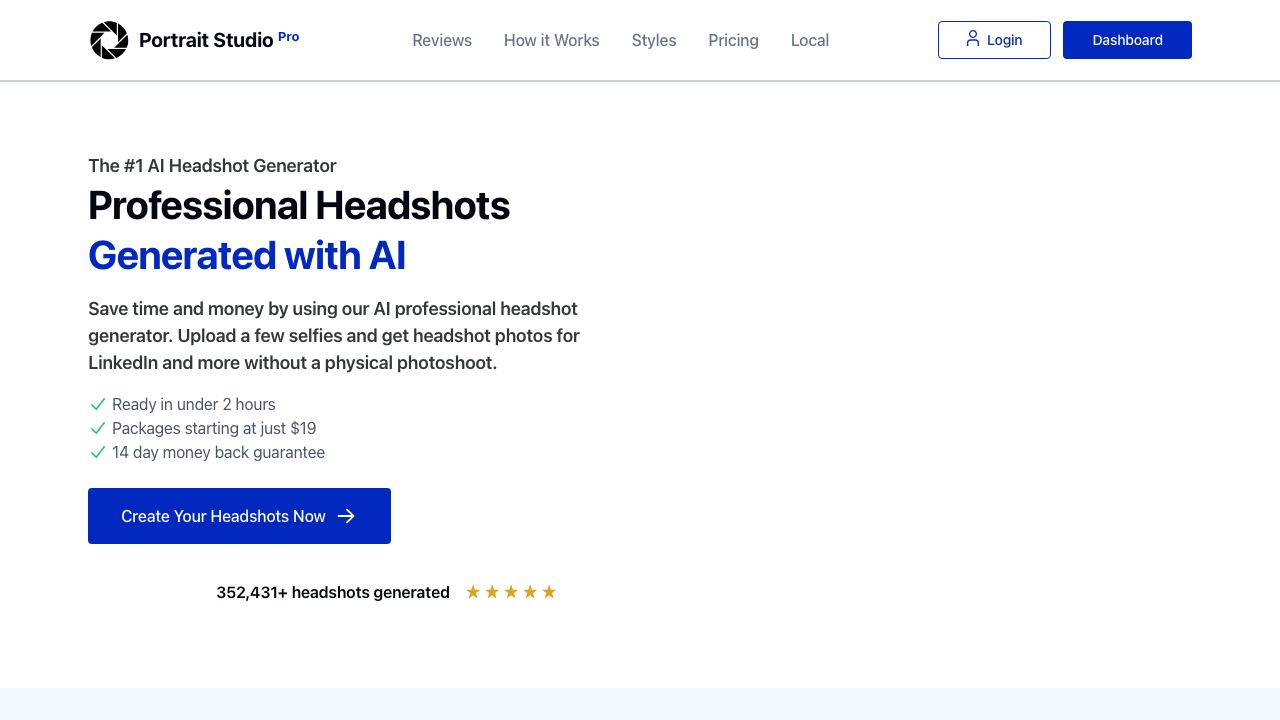1280x720 pixels.
Task: Open the Reviews navigation item
Action: tap(442, 40)
